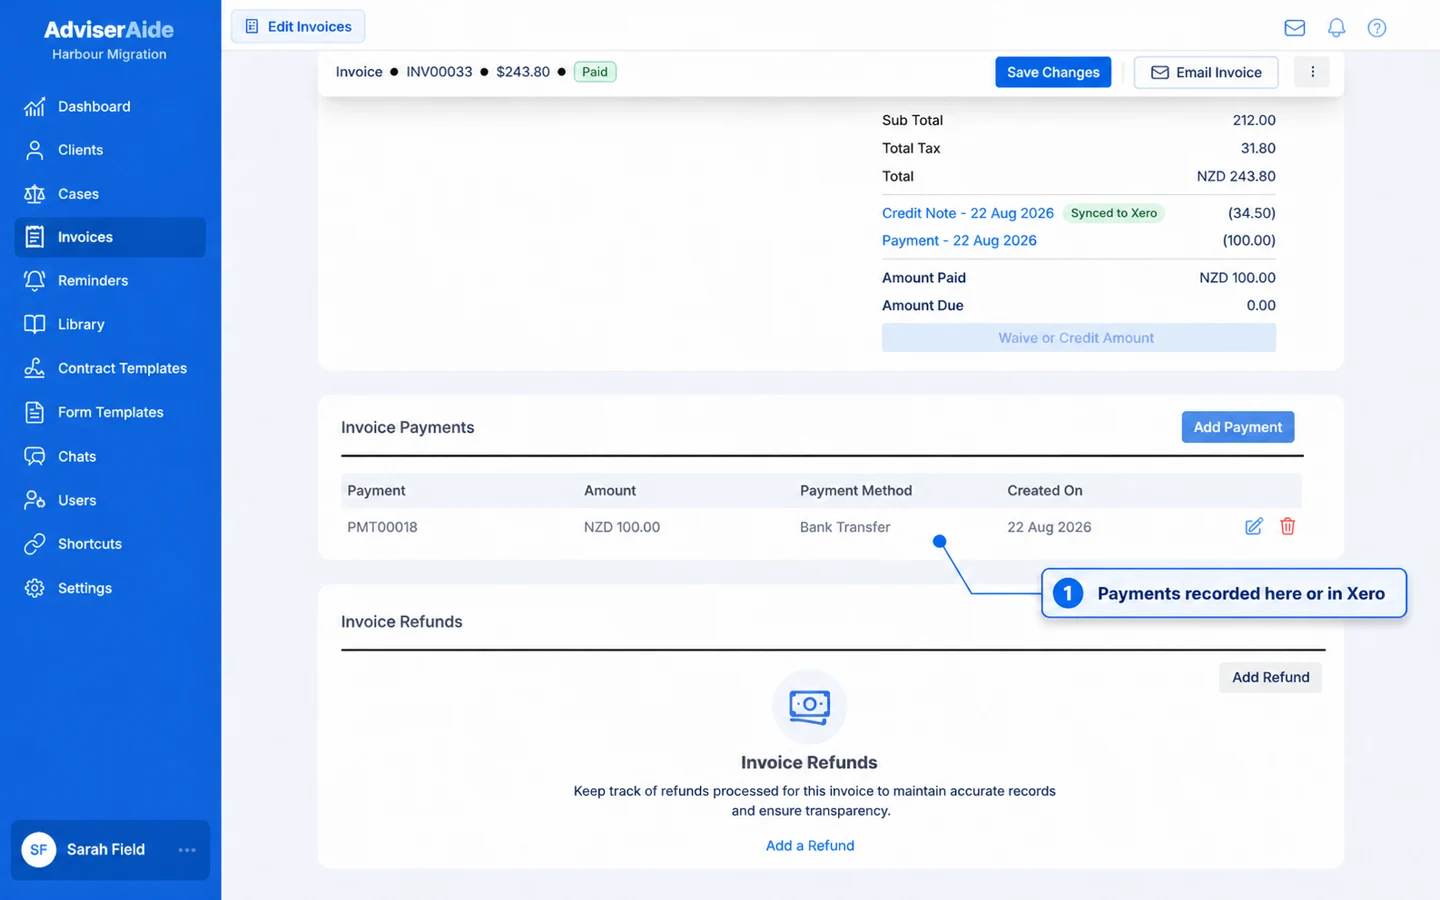Click the Email Invoice button
The width and height of the screenshot is (1440, 900).
[1206, 72]
